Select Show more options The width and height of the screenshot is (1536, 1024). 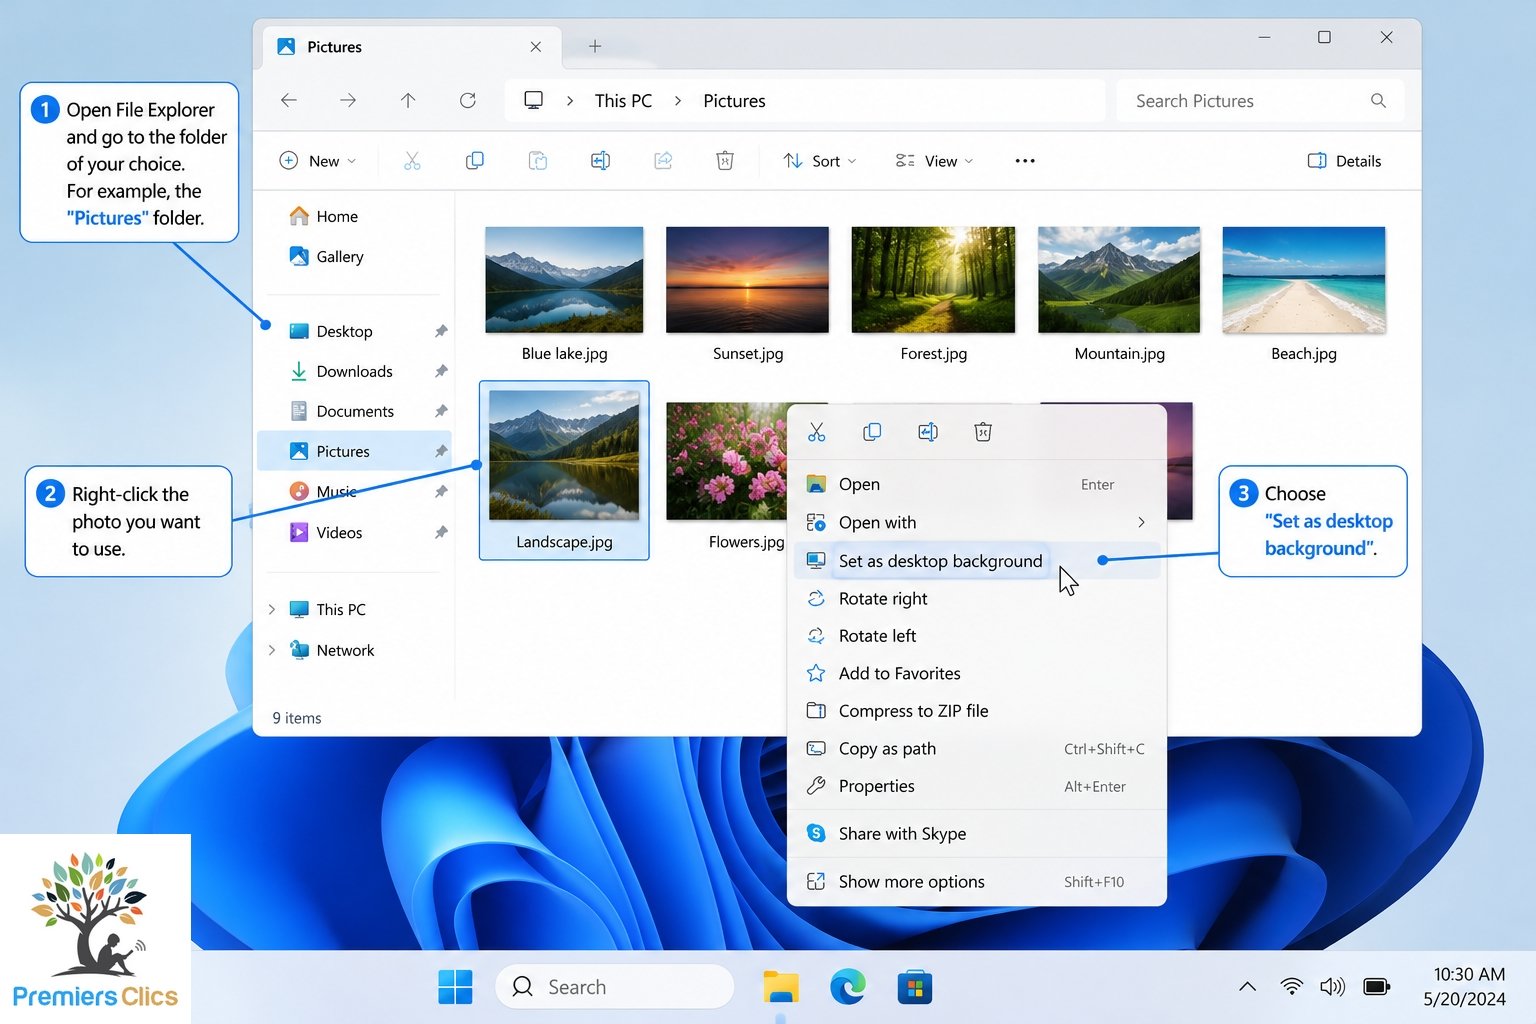click(x=977, y=881)
